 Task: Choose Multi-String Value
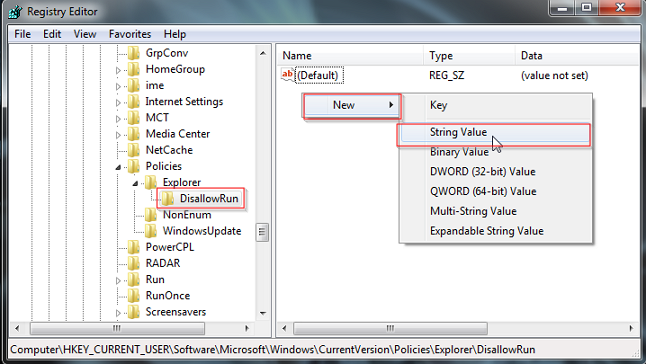pyautogui.click(x=496, y=211)
